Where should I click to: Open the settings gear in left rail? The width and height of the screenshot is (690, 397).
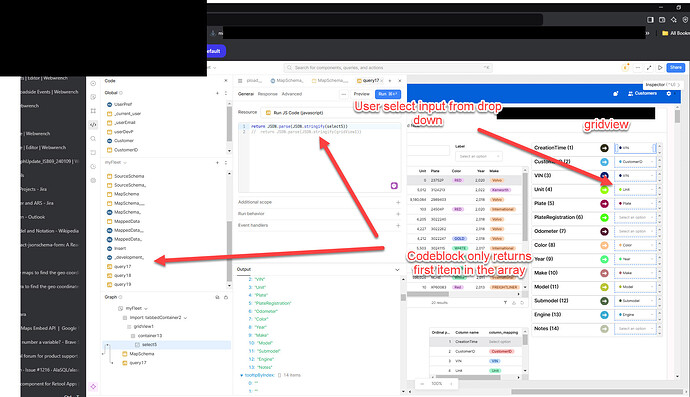click(x=93, y=180)
